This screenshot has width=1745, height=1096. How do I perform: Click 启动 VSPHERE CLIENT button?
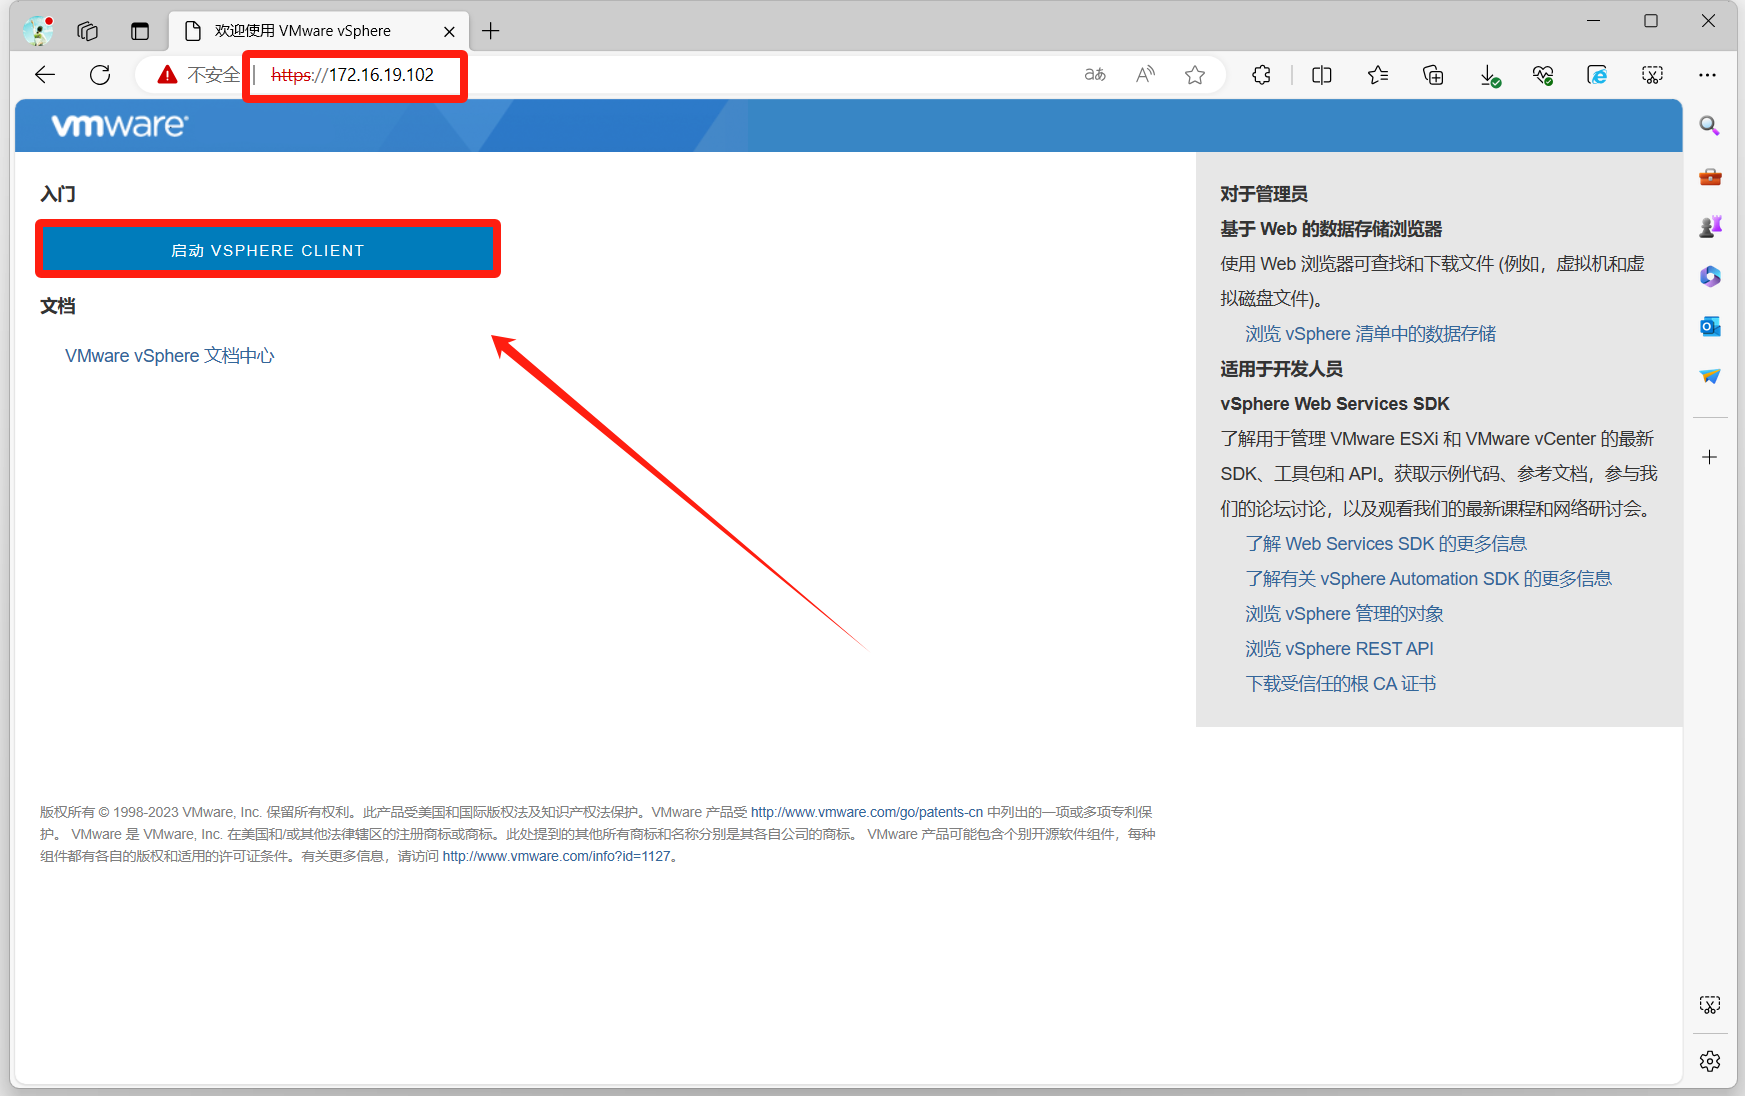point(268,250)
